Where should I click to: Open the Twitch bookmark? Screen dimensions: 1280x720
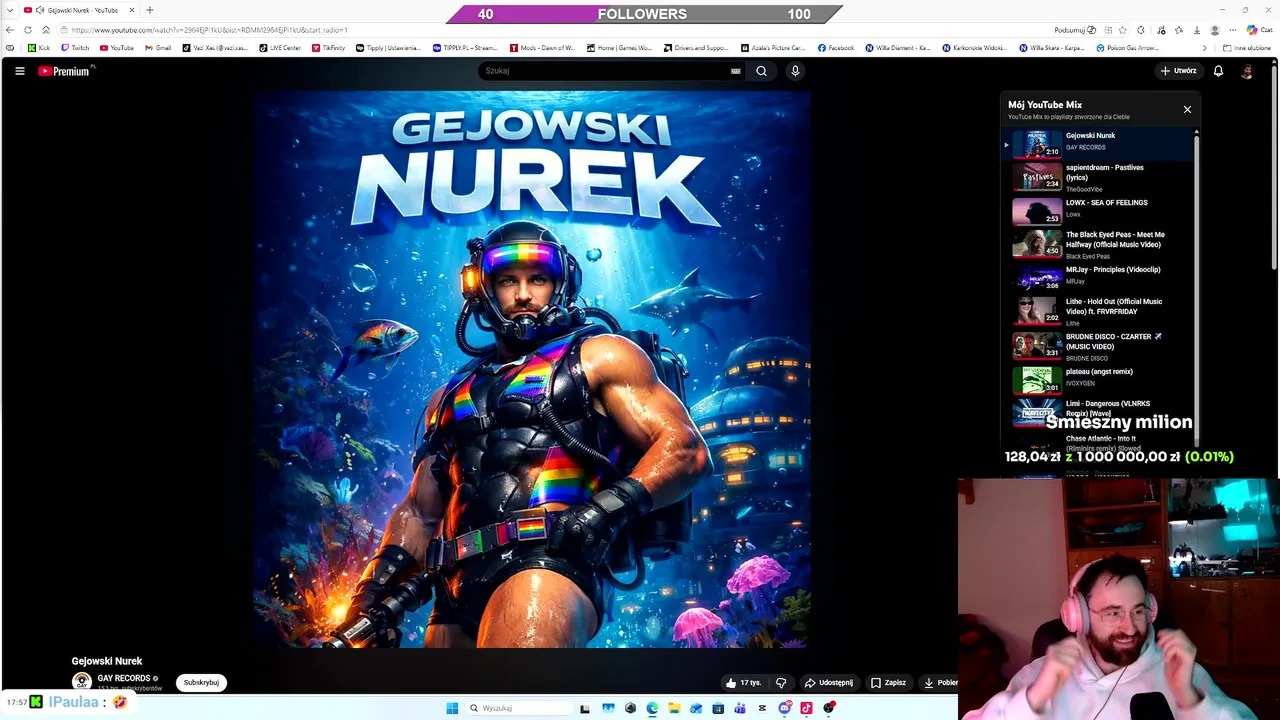click(75, 48)
